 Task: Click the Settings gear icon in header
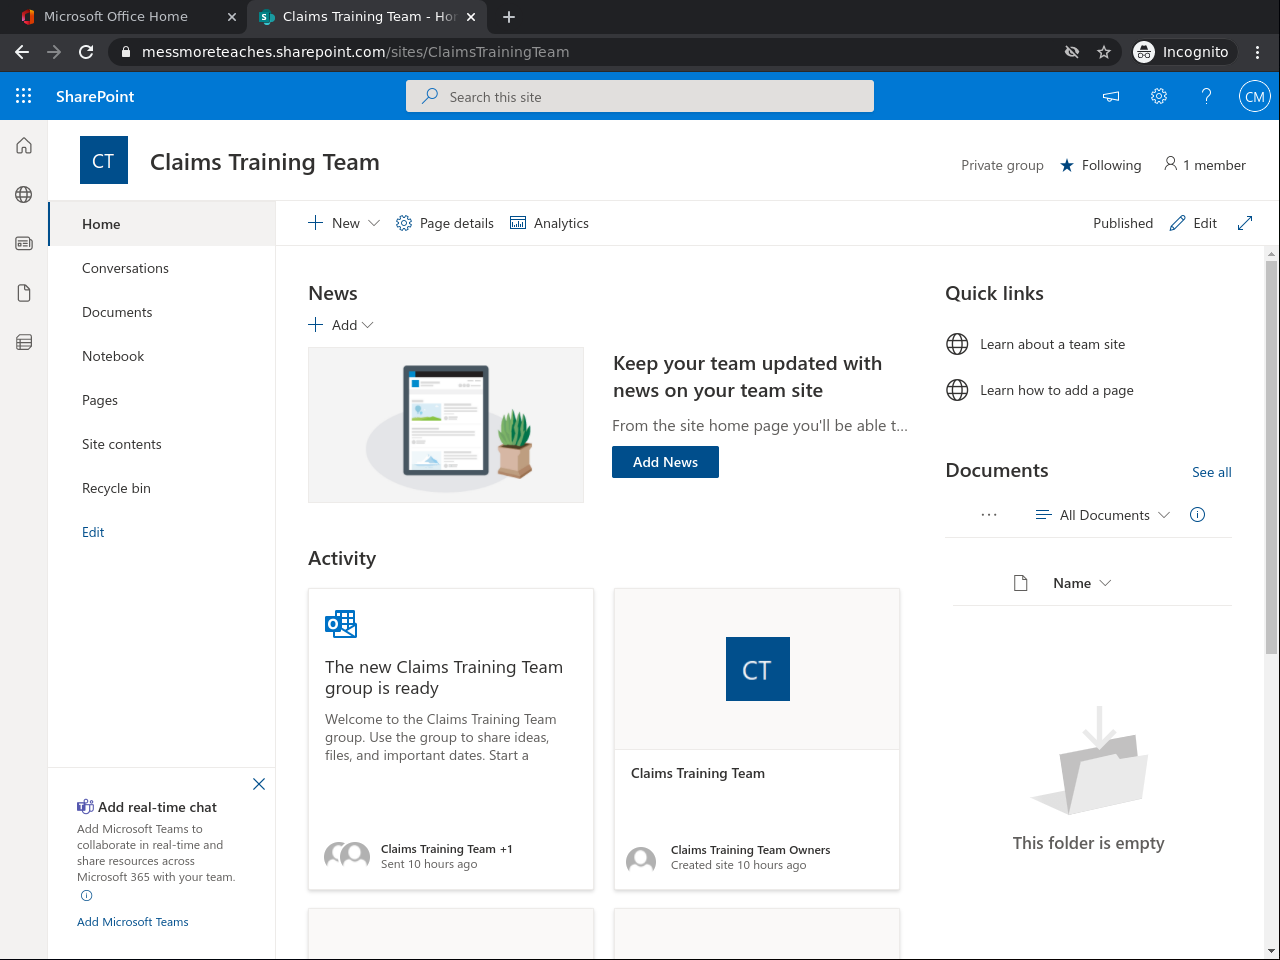(1159, 96)
